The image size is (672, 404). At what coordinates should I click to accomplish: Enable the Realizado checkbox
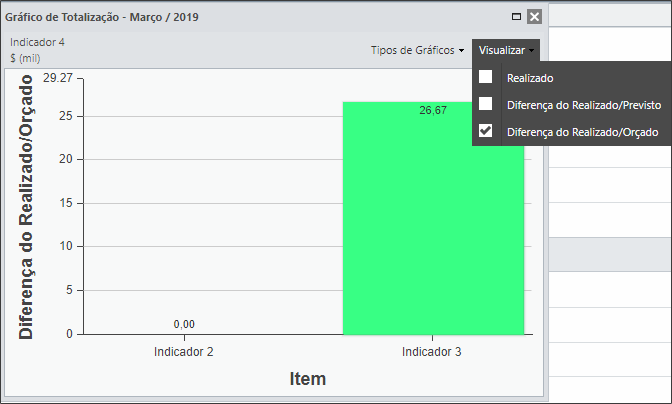tap(486, 77)
